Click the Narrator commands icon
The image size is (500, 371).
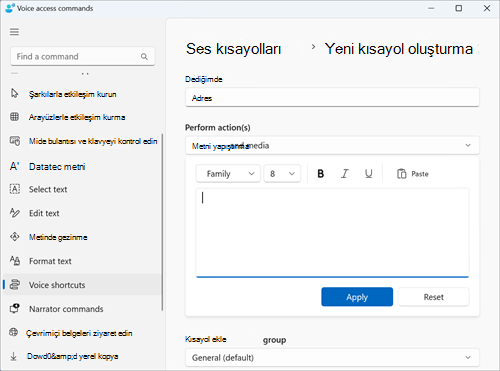15,309
